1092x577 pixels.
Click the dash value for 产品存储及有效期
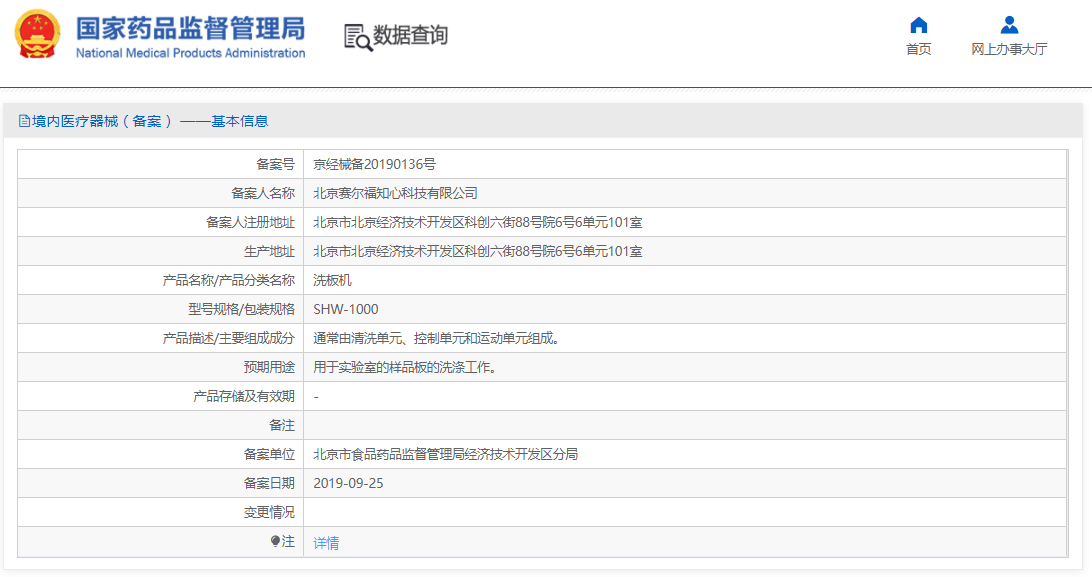pyautogui.click(x=316, y=397)
